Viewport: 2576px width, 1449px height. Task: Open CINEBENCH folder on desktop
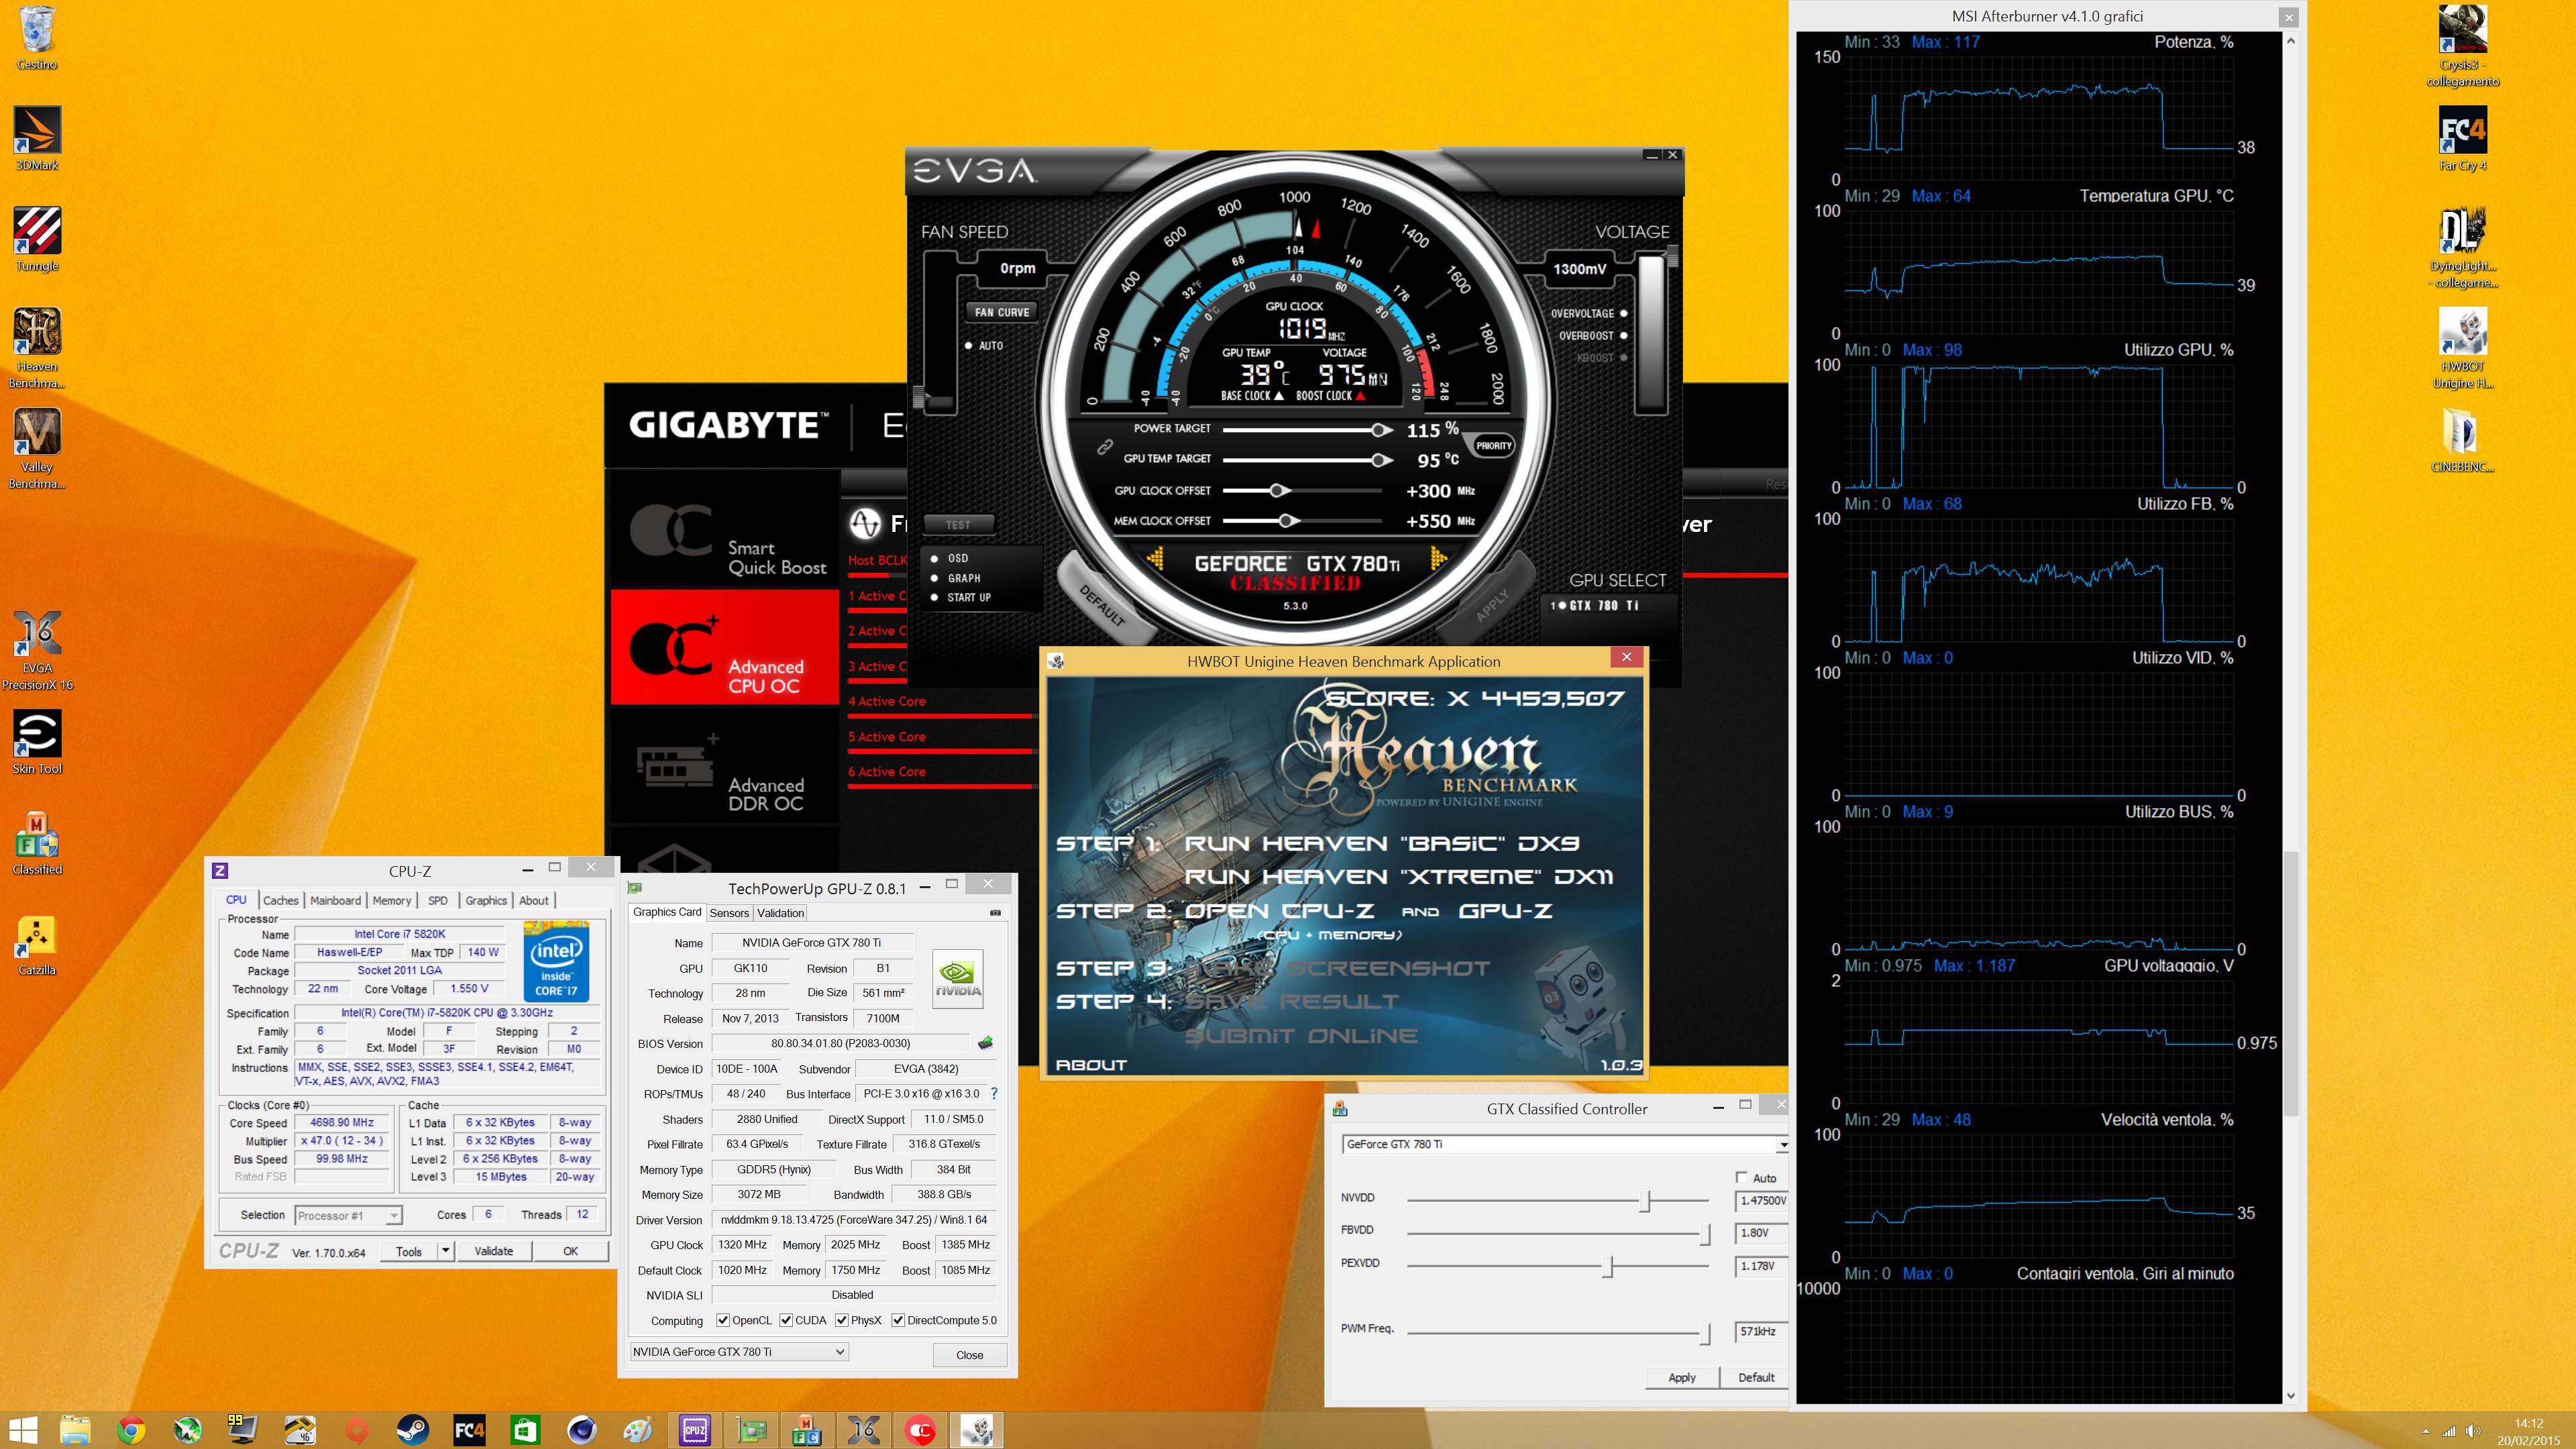point(2462,440)
